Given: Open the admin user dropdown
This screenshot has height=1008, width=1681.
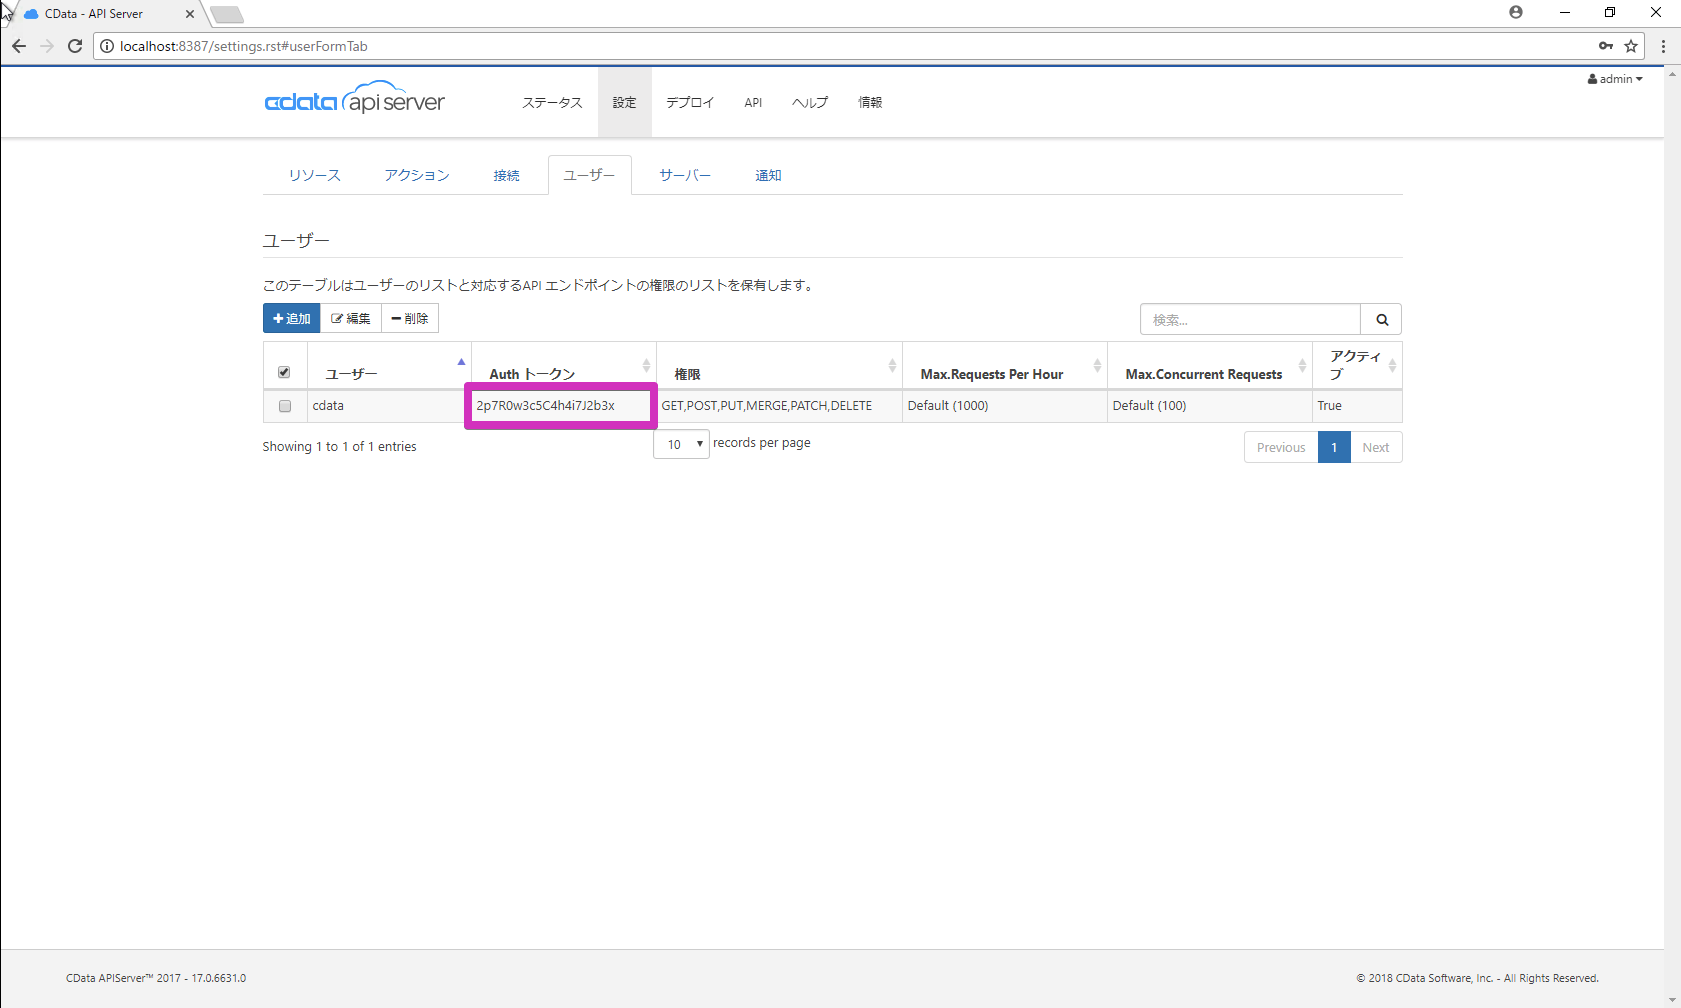Looking at the screenshot, I should pos(1615,79).
